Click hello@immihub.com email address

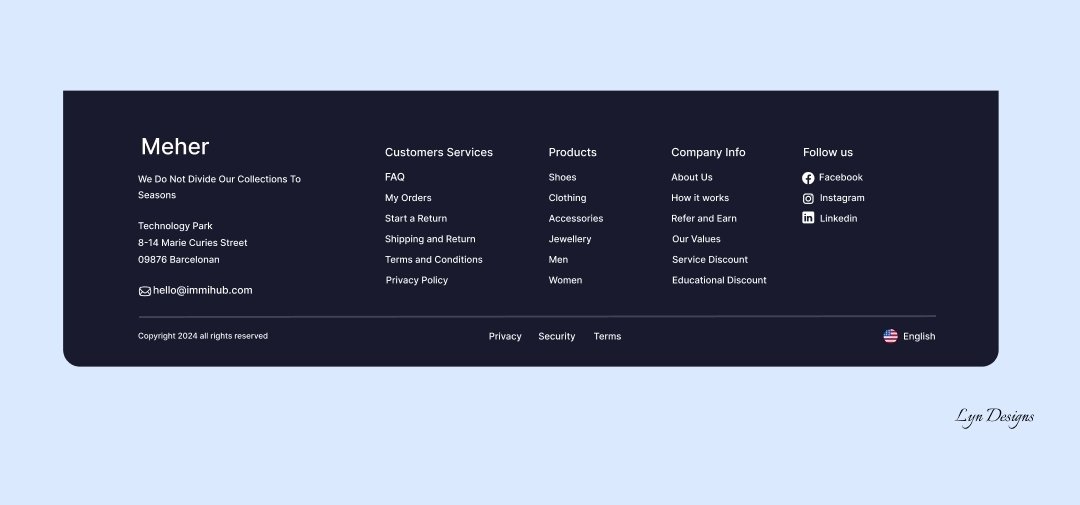(x=202, y=291)
